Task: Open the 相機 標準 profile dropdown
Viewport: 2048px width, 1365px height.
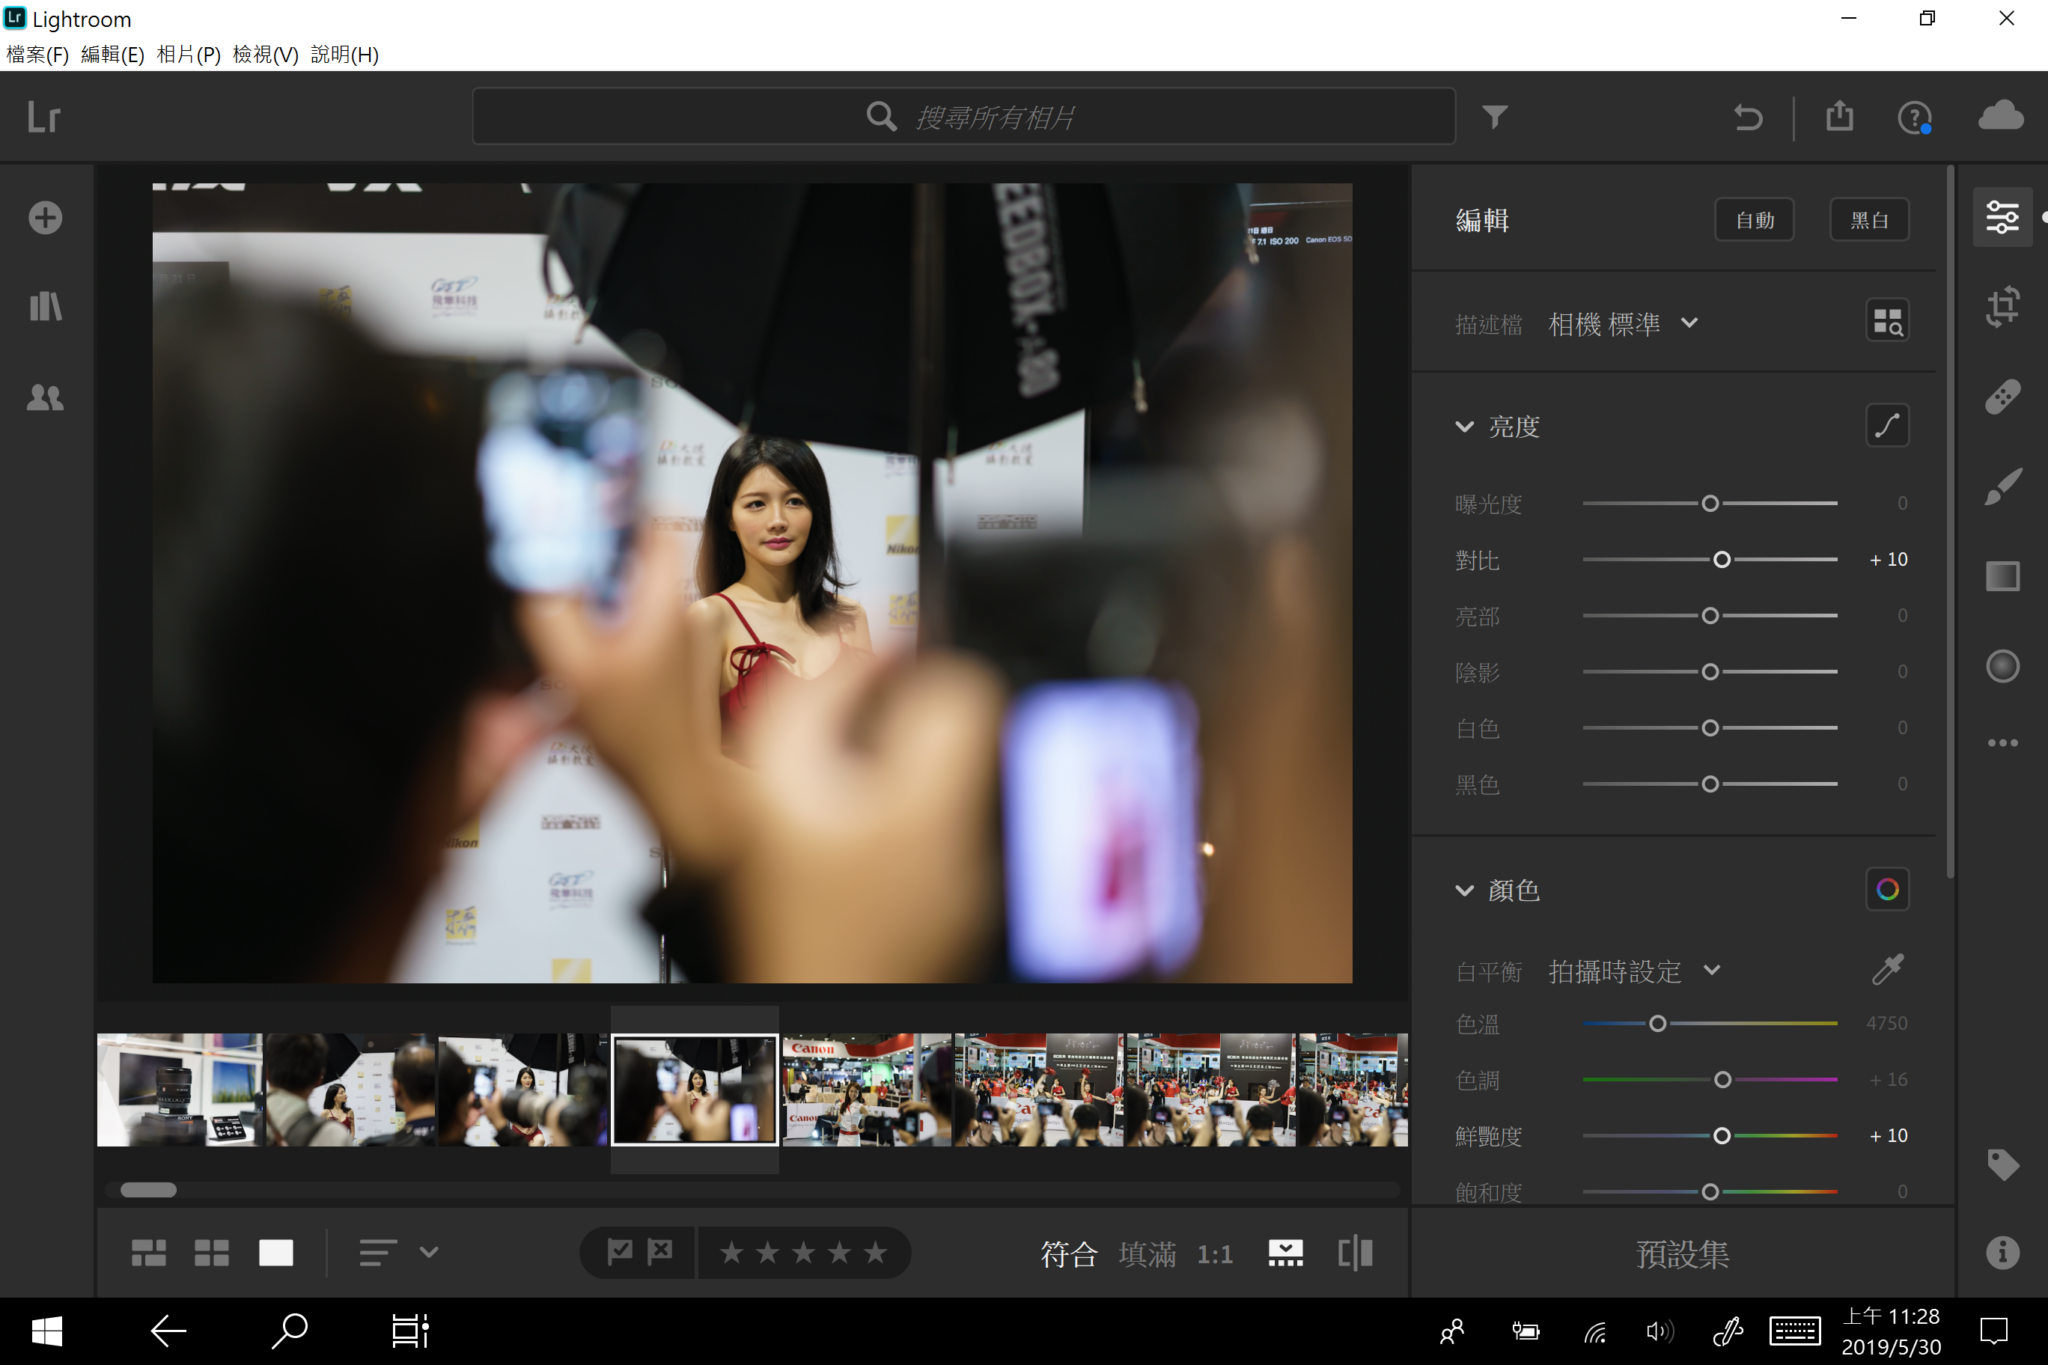Action: pos(1623,323)
